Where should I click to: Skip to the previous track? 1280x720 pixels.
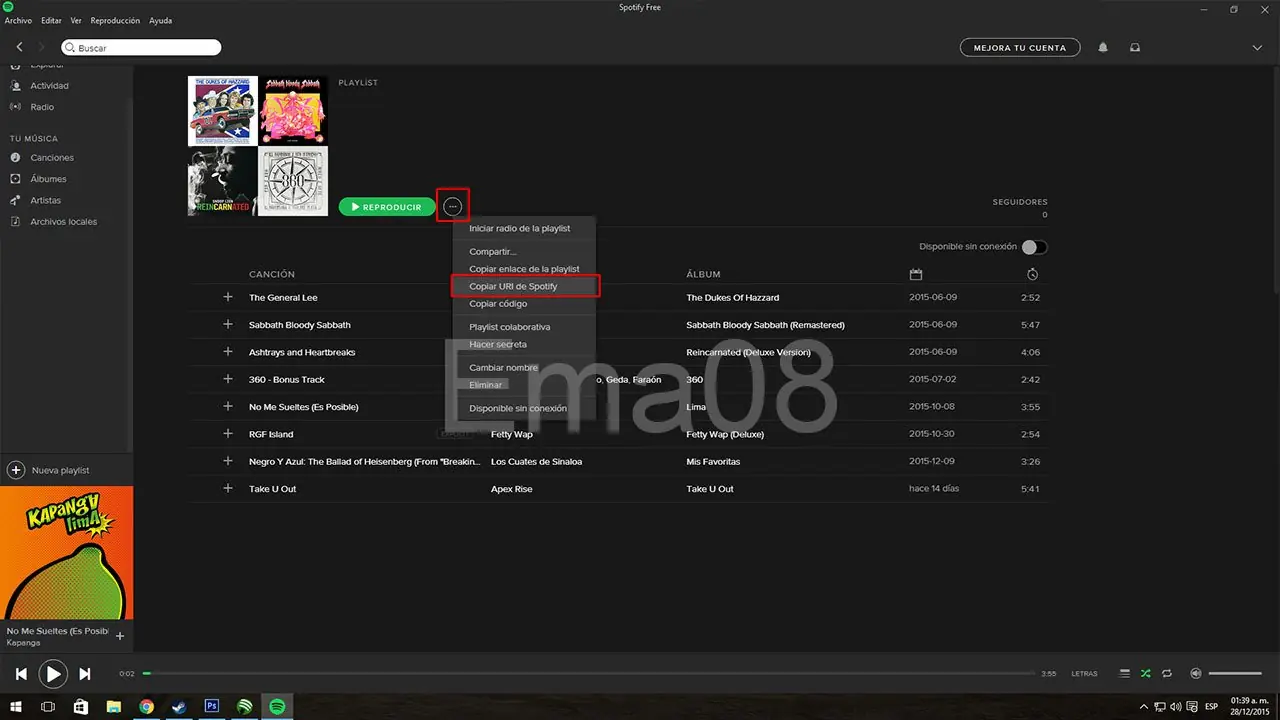tap(21, 674)
